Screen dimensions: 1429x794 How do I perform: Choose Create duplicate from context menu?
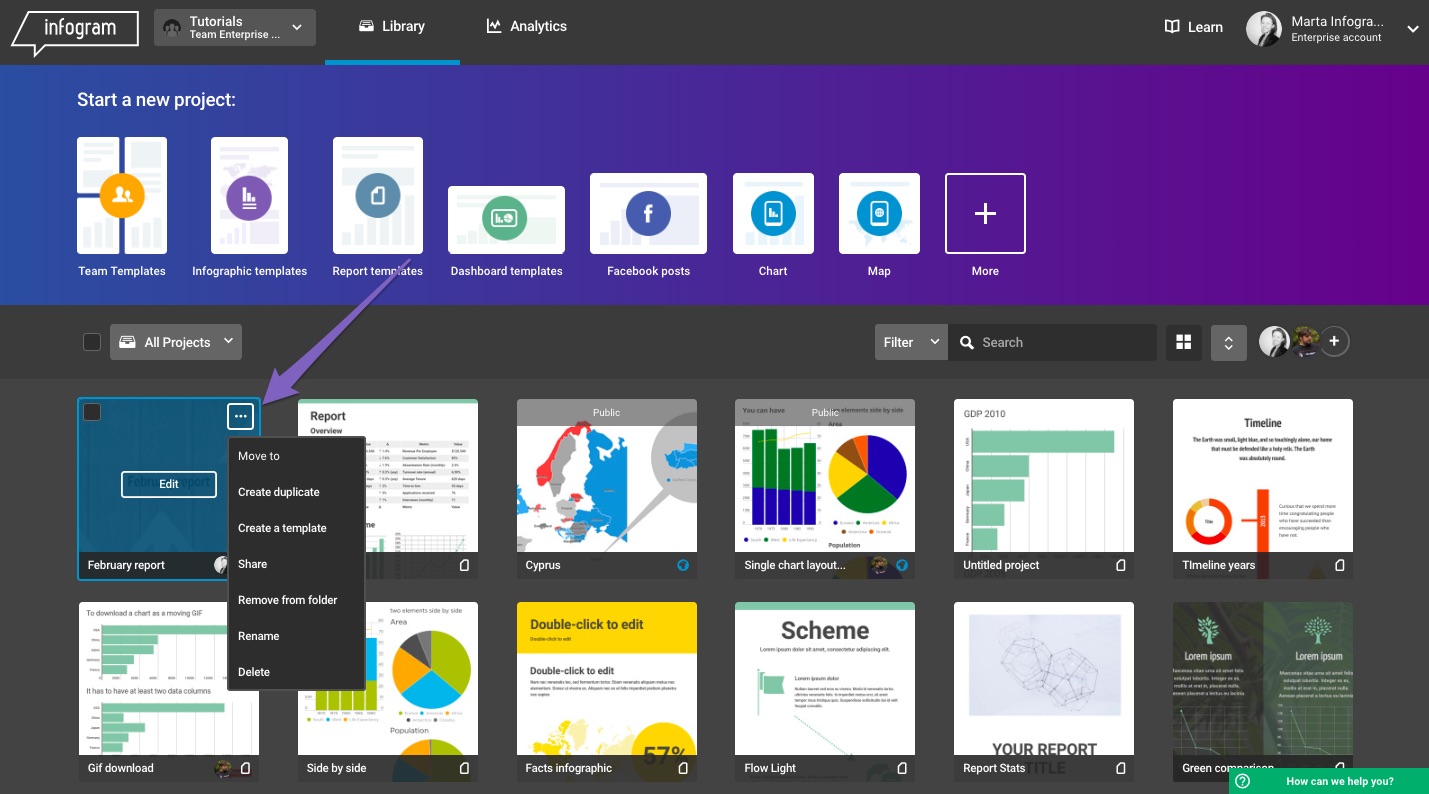(279, 492)
